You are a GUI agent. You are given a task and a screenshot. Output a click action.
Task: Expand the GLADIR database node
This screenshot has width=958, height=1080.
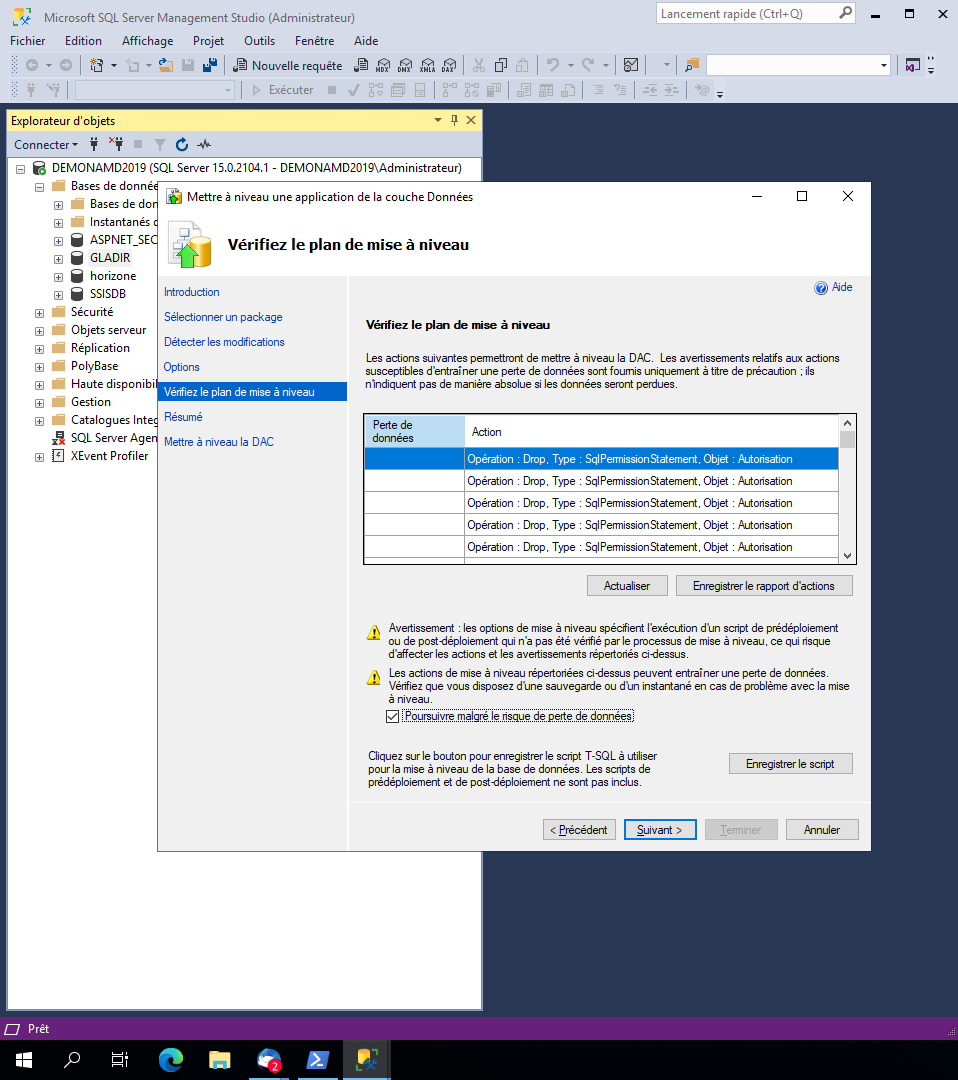(59, 259)
